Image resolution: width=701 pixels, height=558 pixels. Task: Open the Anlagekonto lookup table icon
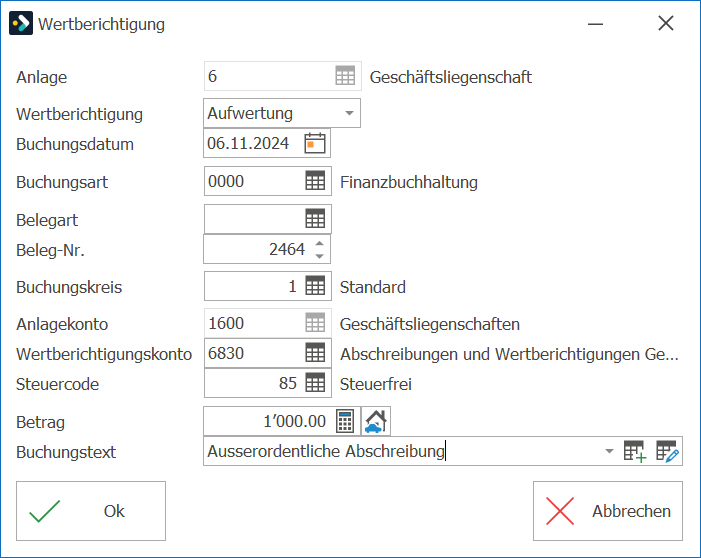(x=315, y=323)
